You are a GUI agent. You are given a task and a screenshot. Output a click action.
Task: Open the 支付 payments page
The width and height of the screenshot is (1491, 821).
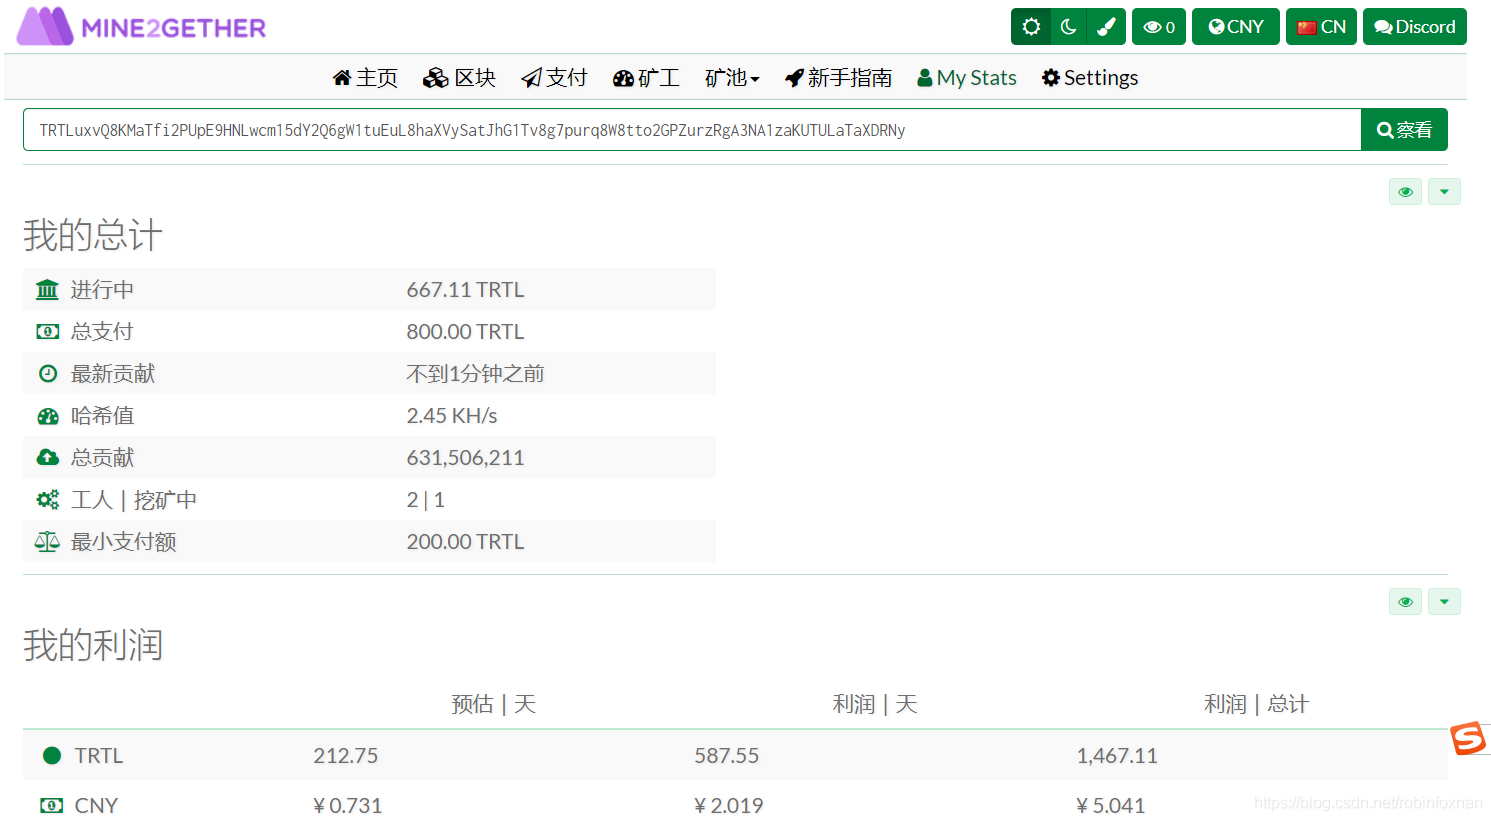coord(554,78)
